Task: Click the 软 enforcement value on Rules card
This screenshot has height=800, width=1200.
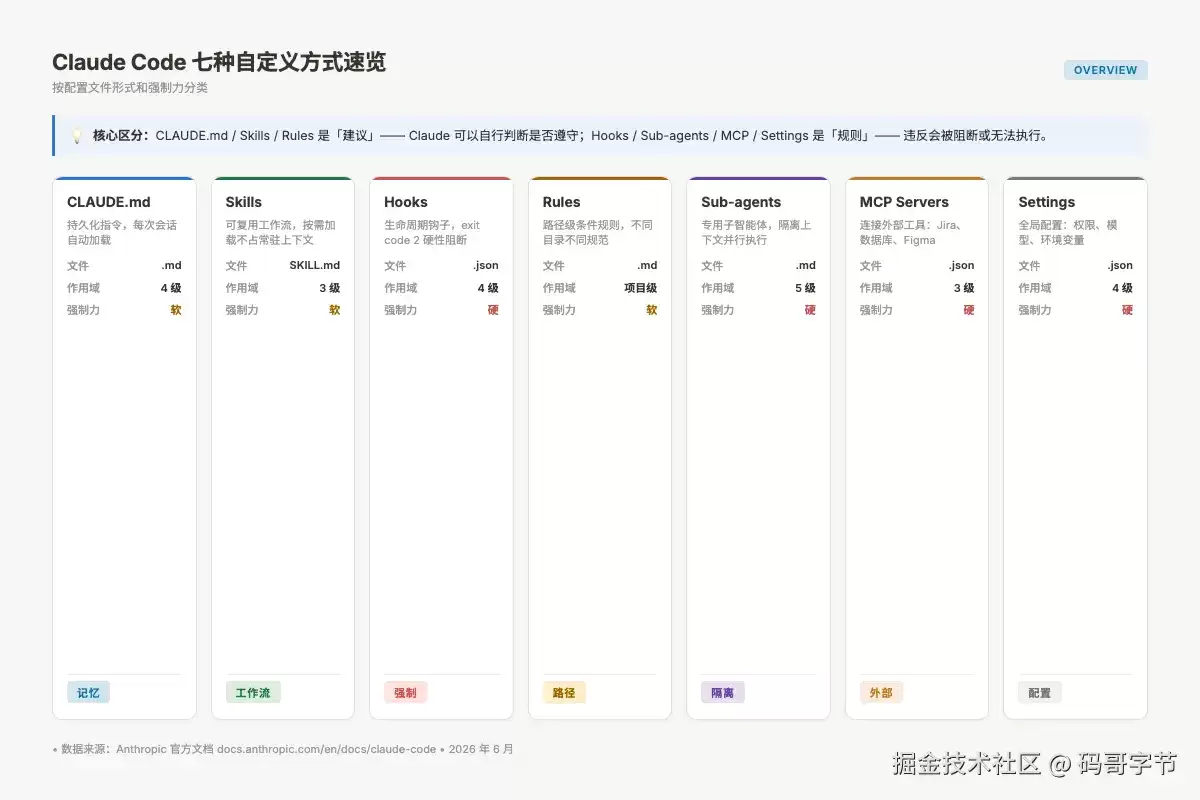Action: [652, 310]
